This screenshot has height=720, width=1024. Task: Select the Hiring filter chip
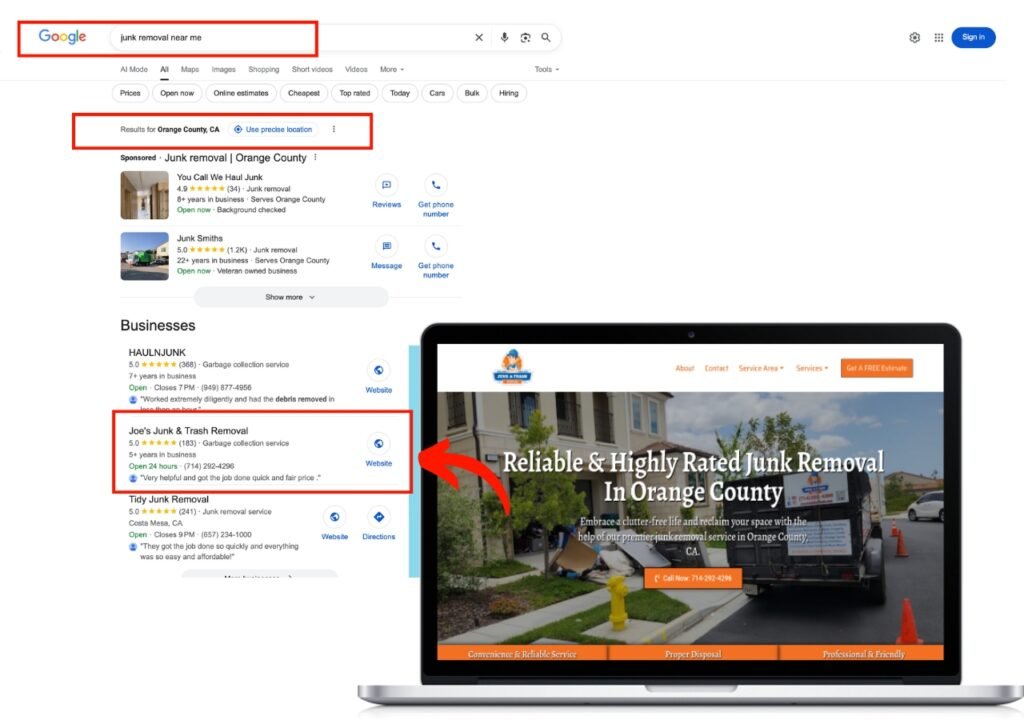point(509,93)
